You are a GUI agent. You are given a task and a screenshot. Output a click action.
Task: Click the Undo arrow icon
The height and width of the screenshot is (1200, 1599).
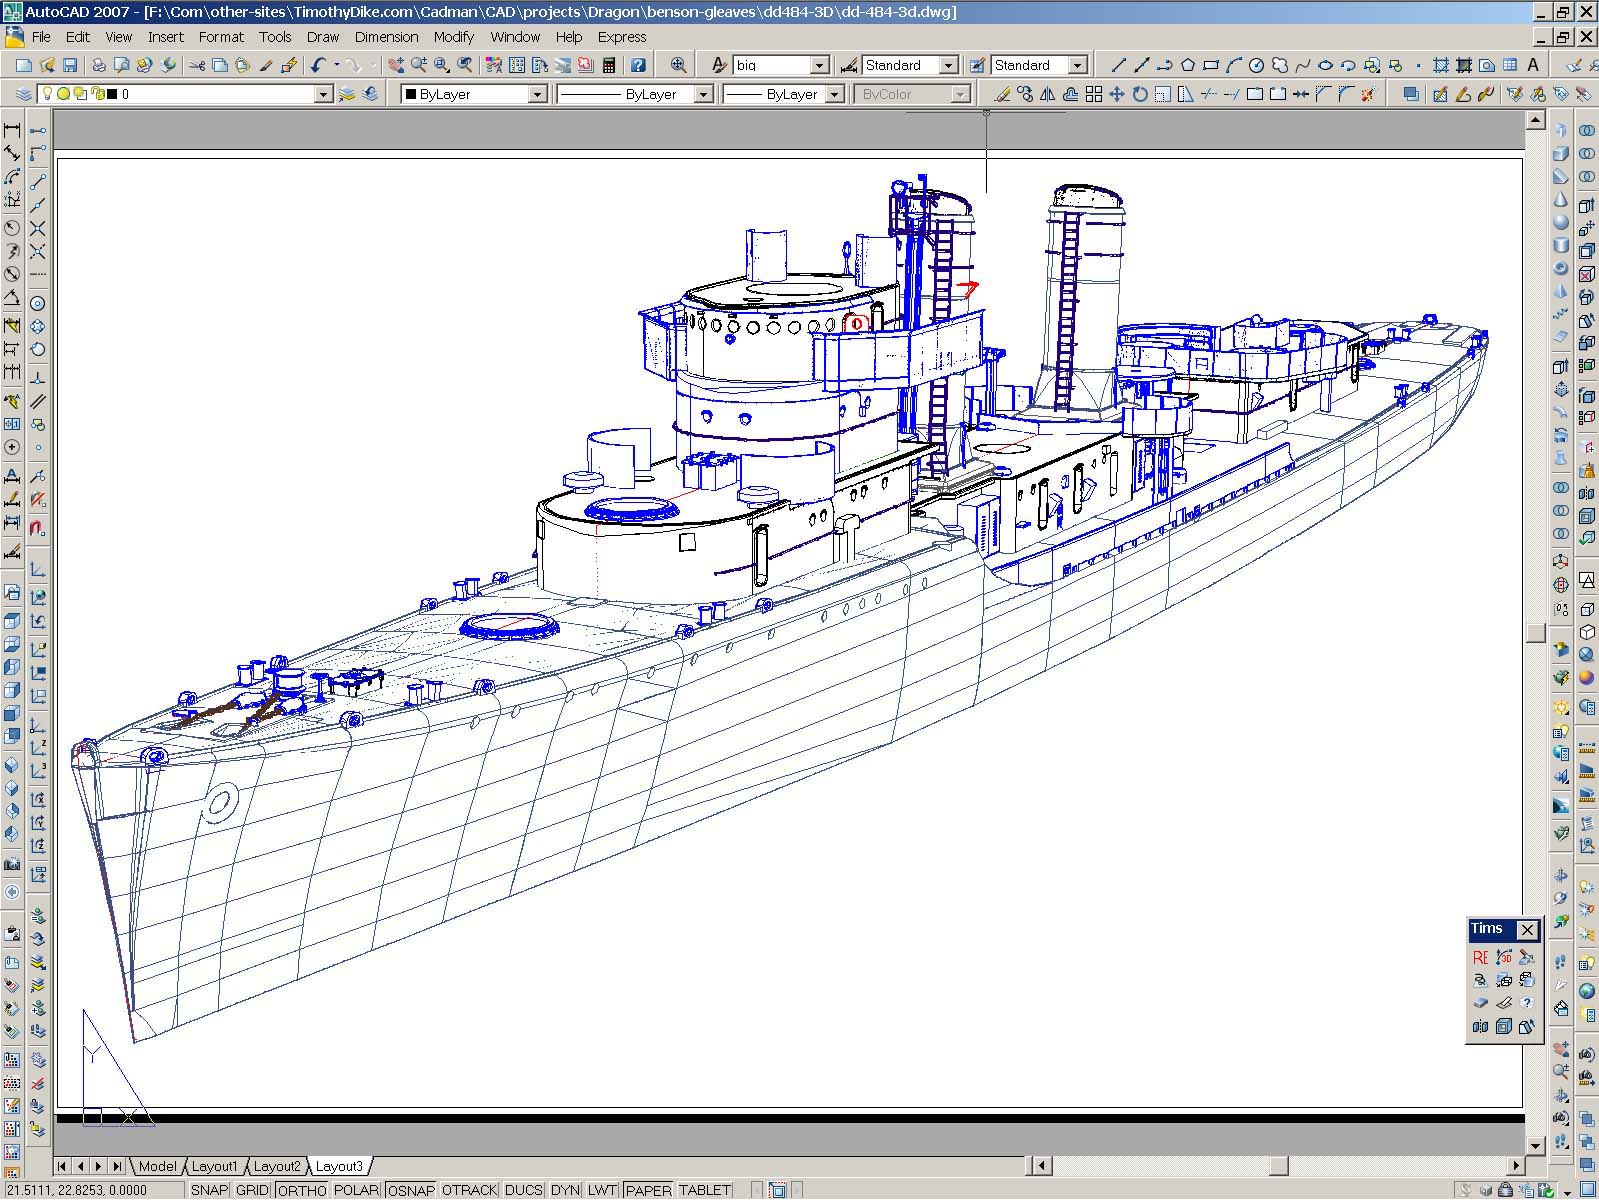coord(318,65)
